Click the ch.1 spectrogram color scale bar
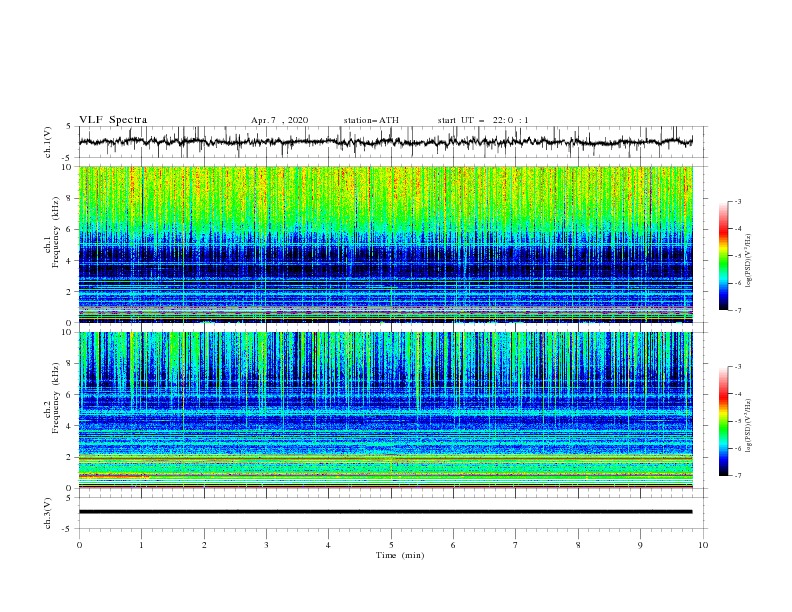This screenshot has height=612, width=792. pos(724,256)
